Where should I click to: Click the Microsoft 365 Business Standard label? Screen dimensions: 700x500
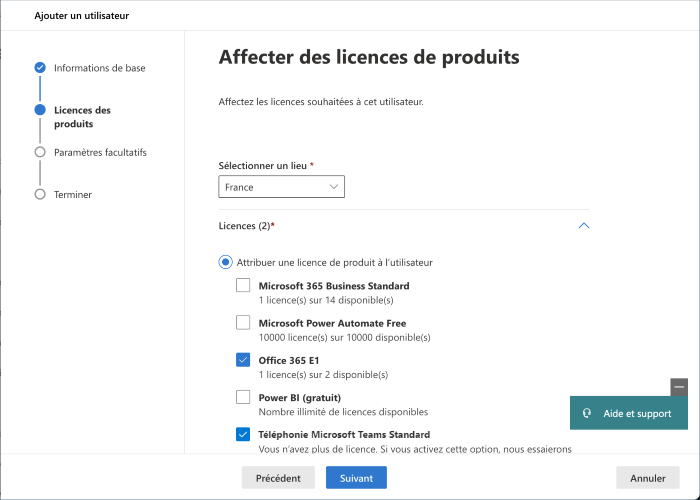(334, 286)
